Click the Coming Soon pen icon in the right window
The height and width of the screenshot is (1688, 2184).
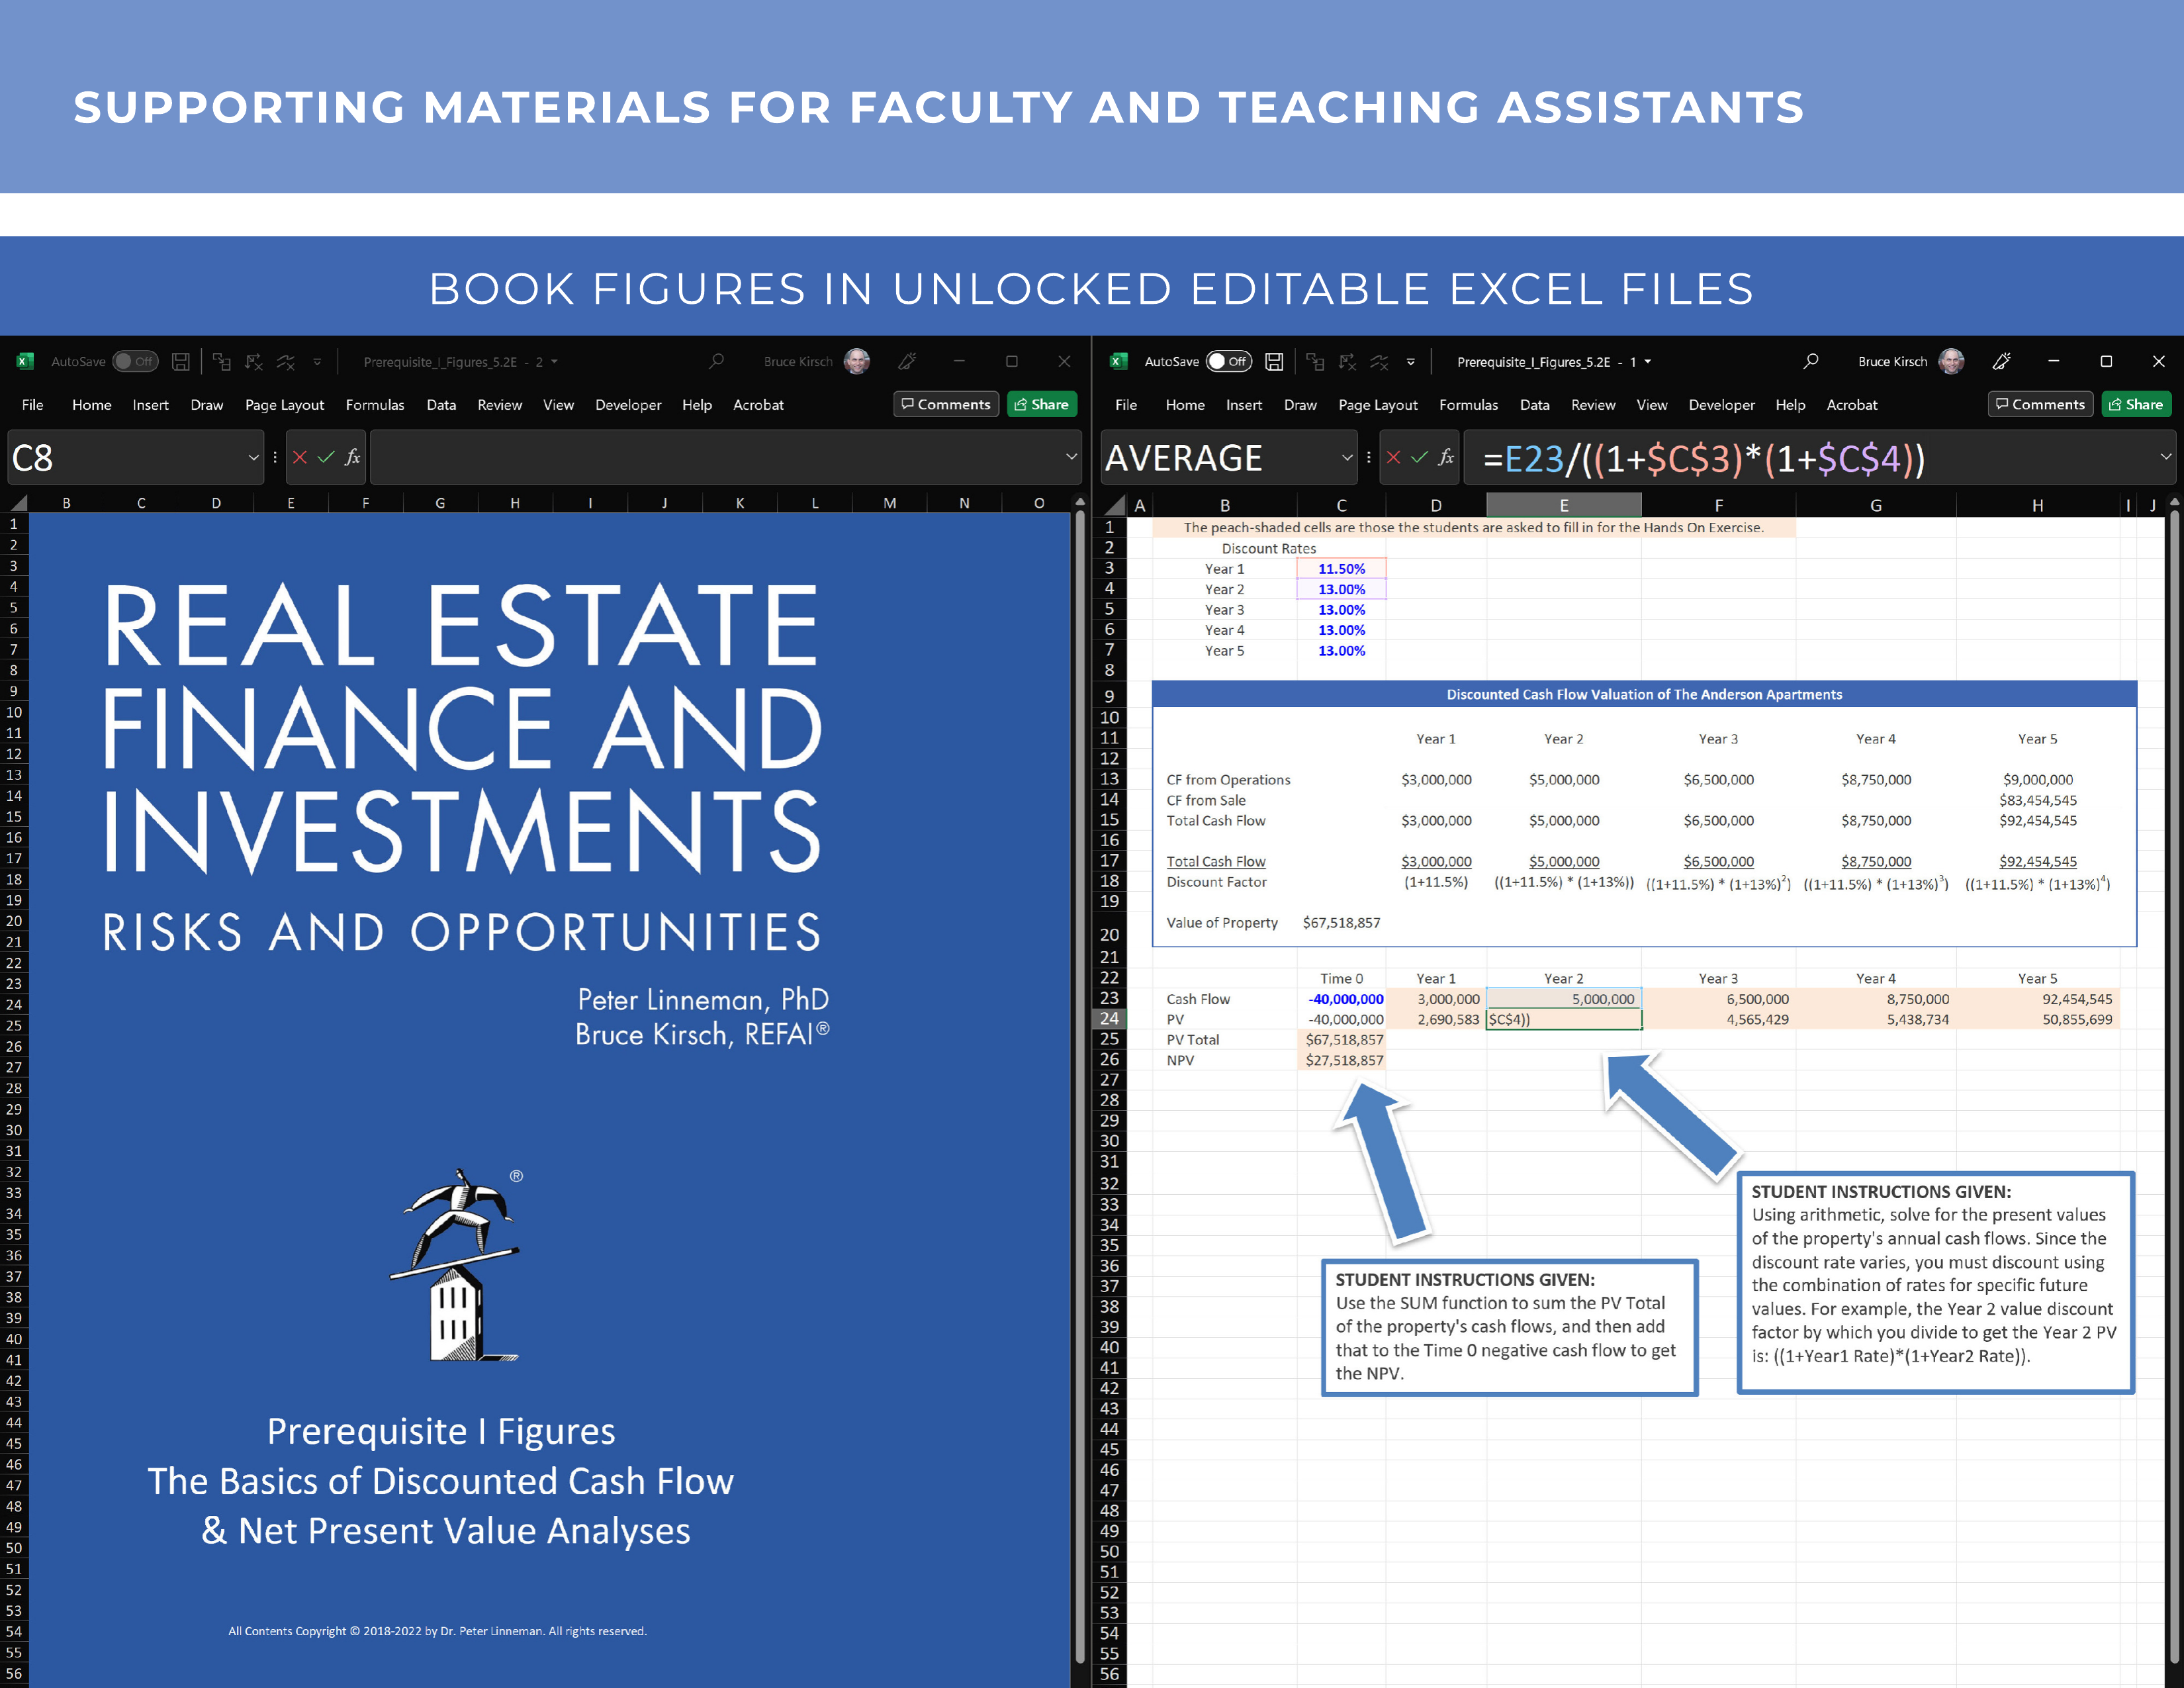tap(2001, 361)
